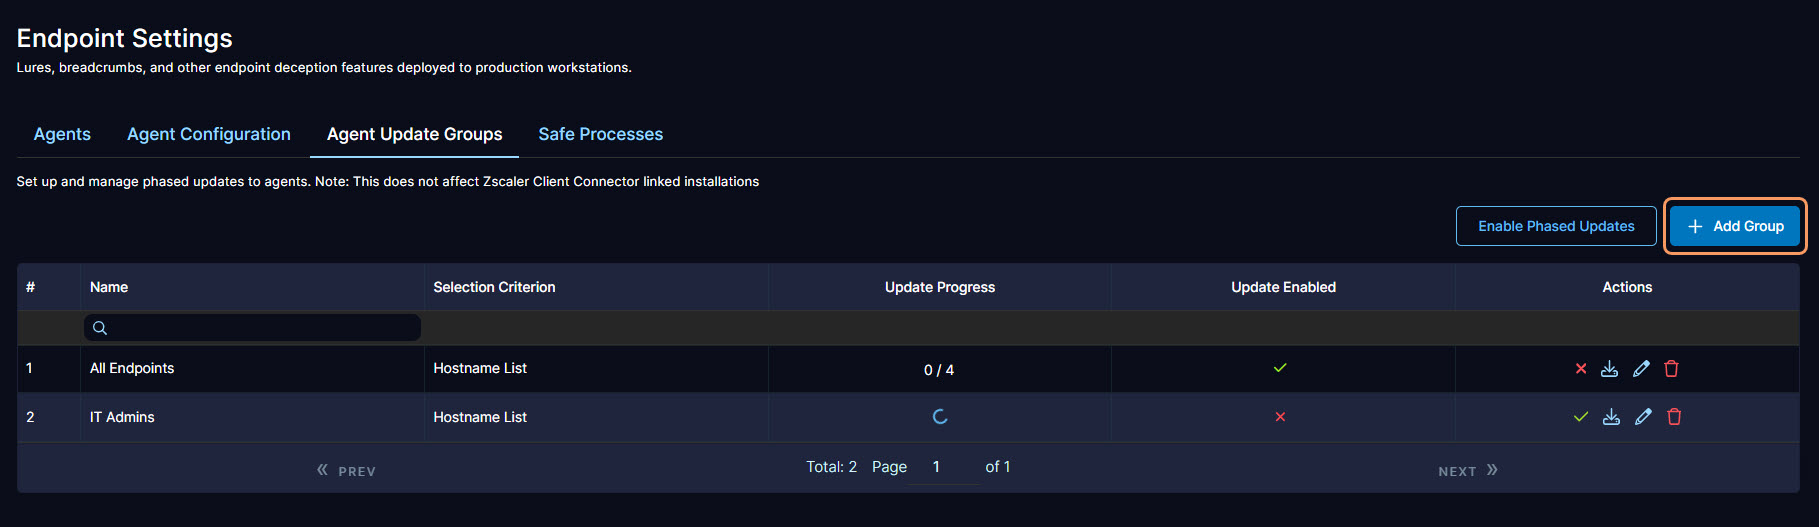Open the Agent Configuration tab

[209, 134]
